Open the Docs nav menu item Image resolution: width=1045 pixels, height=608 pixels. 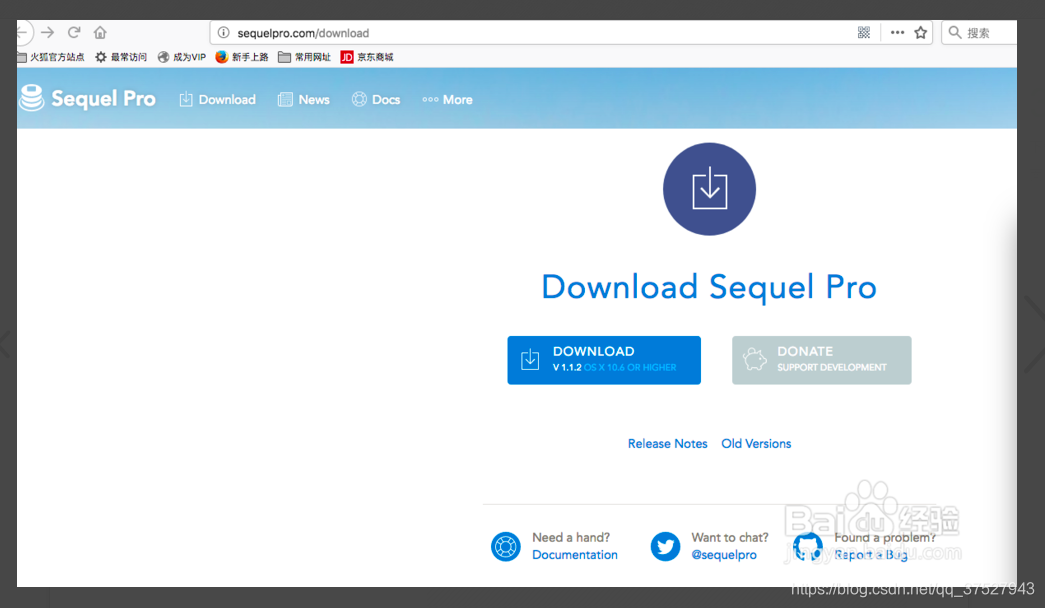pyautogui.click(x=376, y=99)
